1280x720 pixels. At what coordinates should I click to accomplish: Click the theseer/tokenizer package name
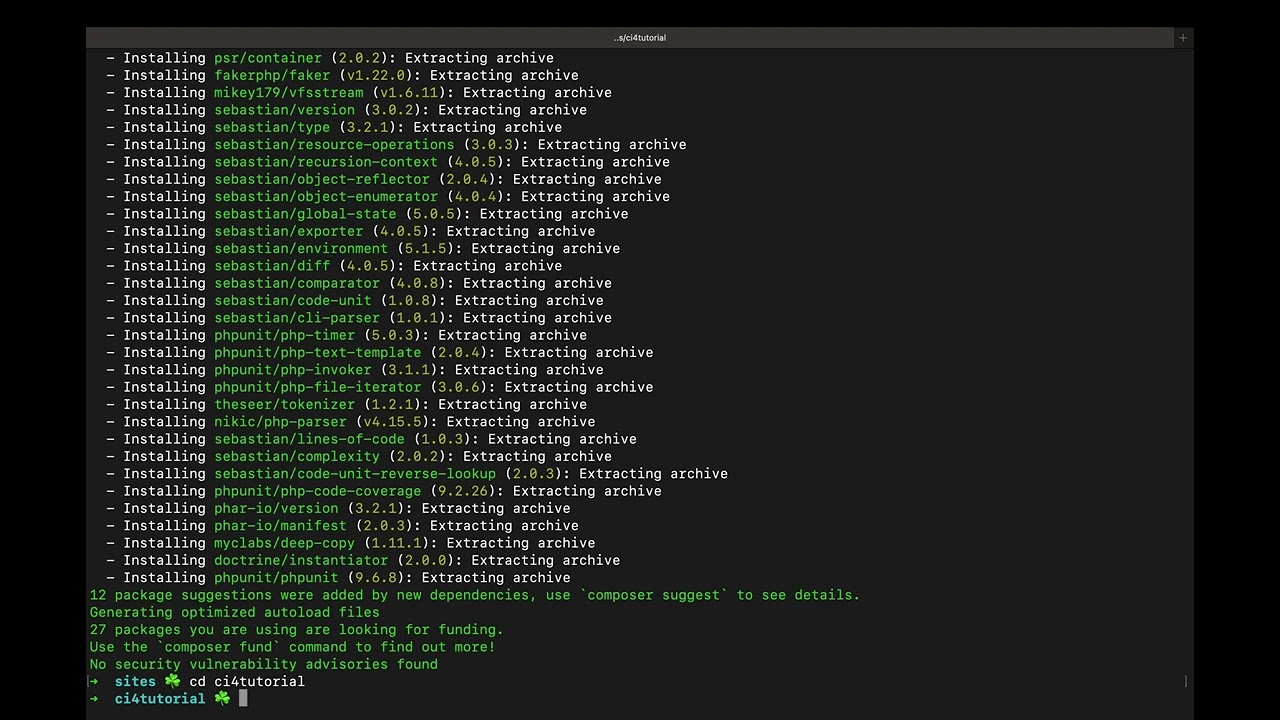(285, 404)
